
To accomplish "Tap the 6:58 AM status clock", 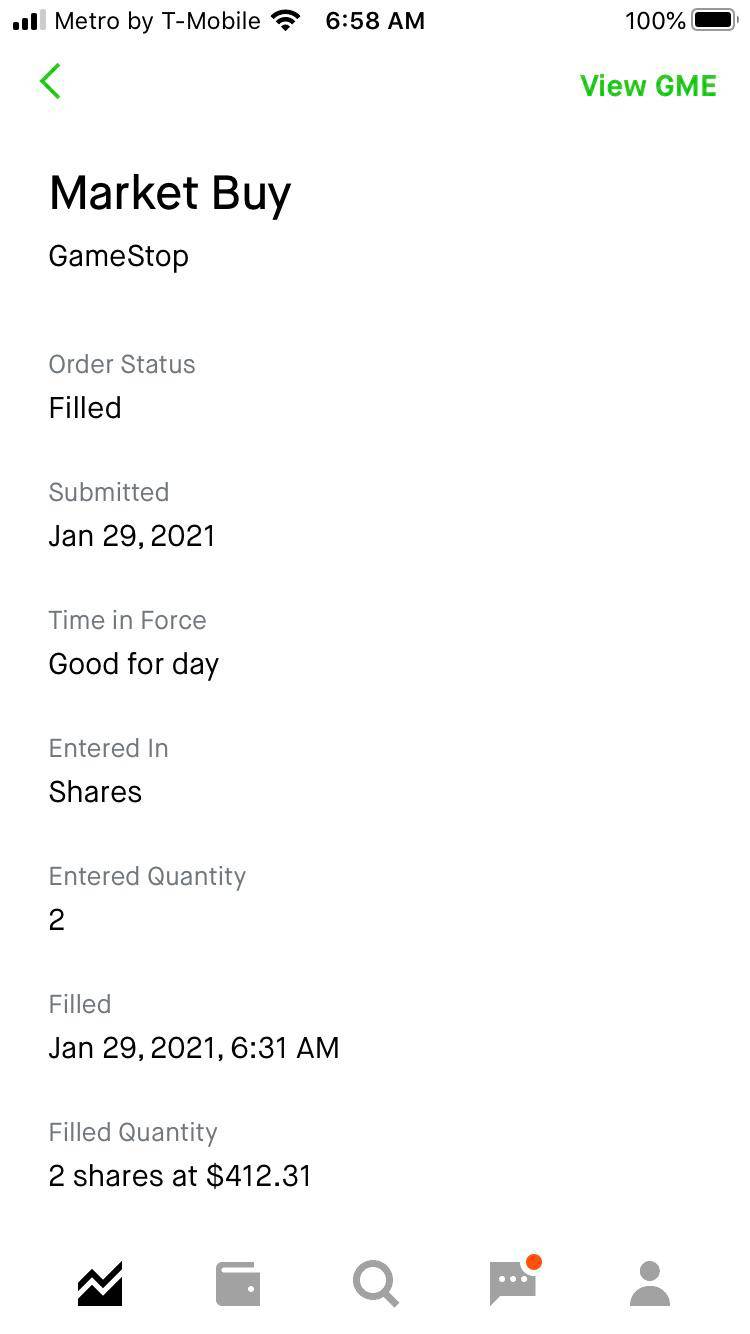I will [x=375, y=21].
